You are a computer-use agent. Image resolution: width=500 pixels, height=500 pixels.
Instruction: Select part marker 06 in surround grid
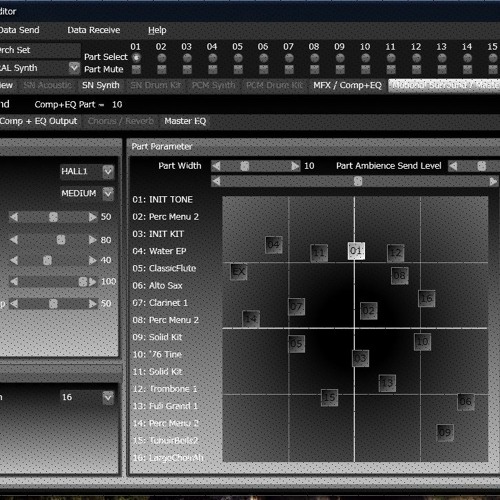(x=466, y=401)
